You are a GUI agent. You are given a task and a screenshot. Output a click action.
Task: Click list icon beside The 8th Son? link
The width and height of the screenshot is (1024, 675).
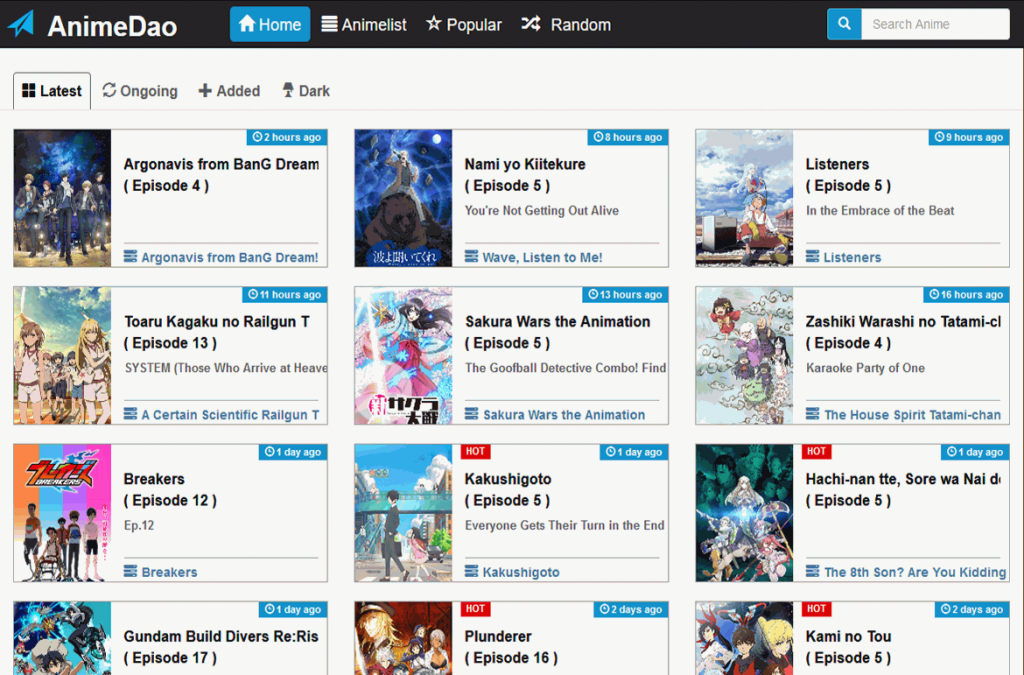click(812, 571)
